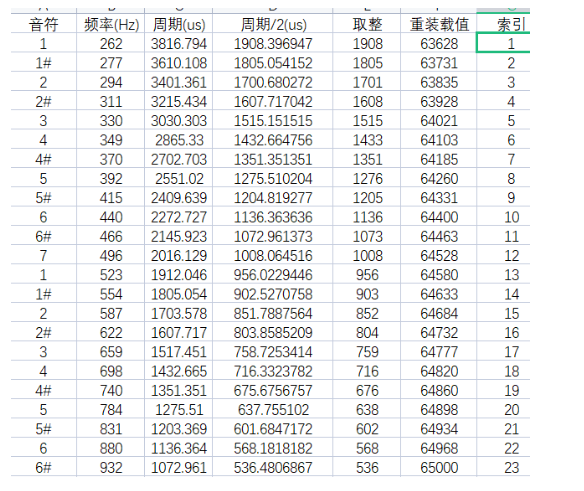This screenshot has height=491, width=584.
Task: Click frequency cell 622
Action: pyautogui.click(x=111, y=333)
